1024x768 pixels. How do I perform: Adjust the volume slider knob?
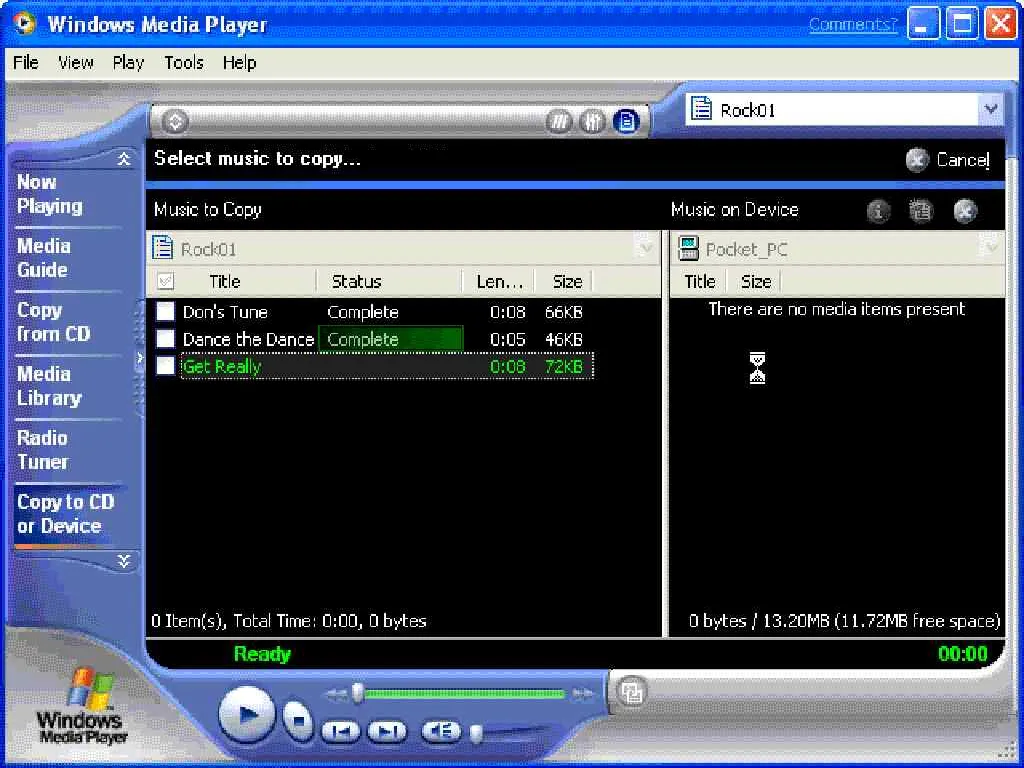click(x=477, y=733)
